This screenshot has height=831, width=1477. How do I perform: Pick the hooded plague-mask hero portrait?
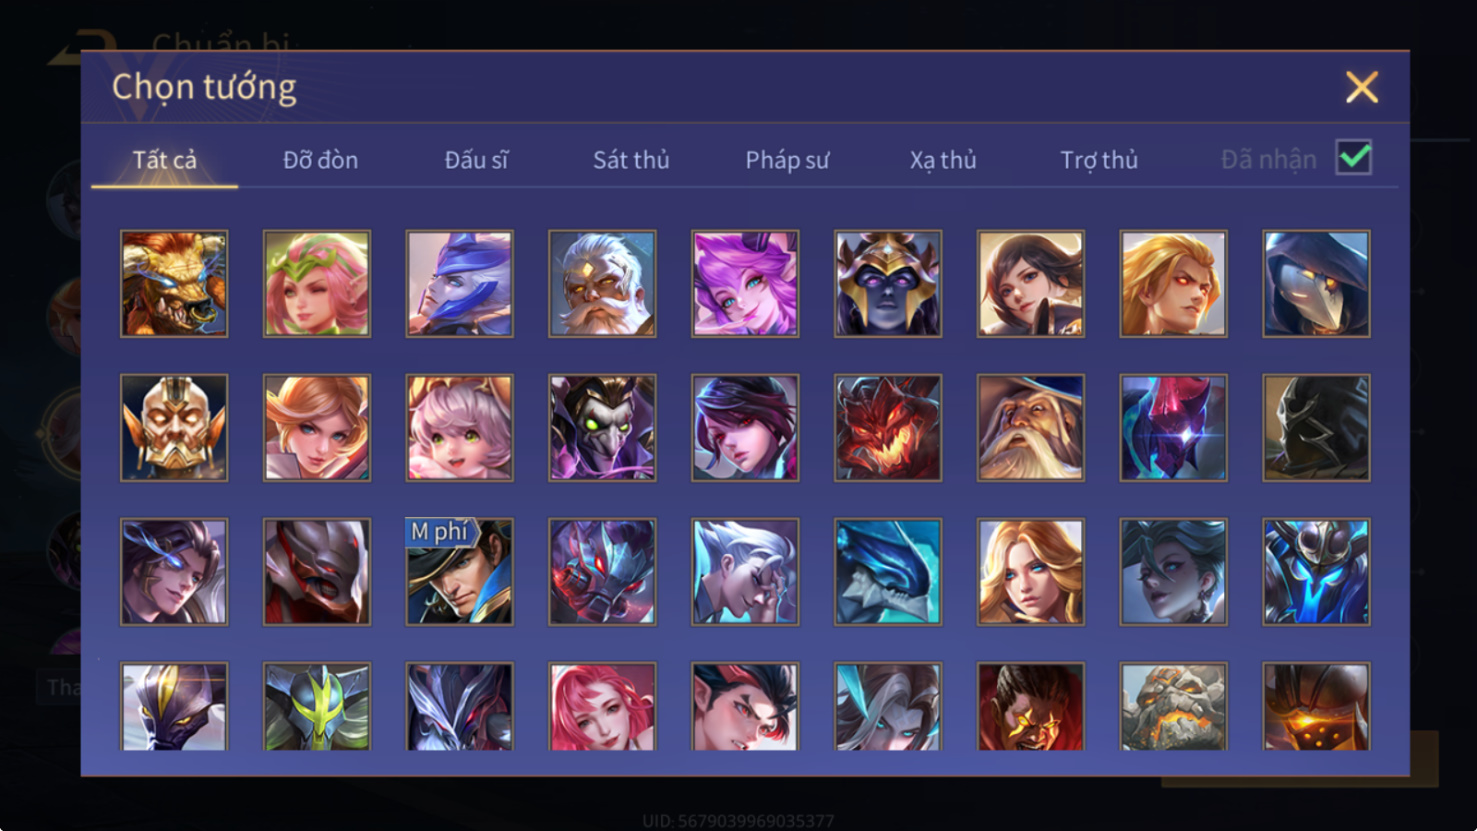1316,284
